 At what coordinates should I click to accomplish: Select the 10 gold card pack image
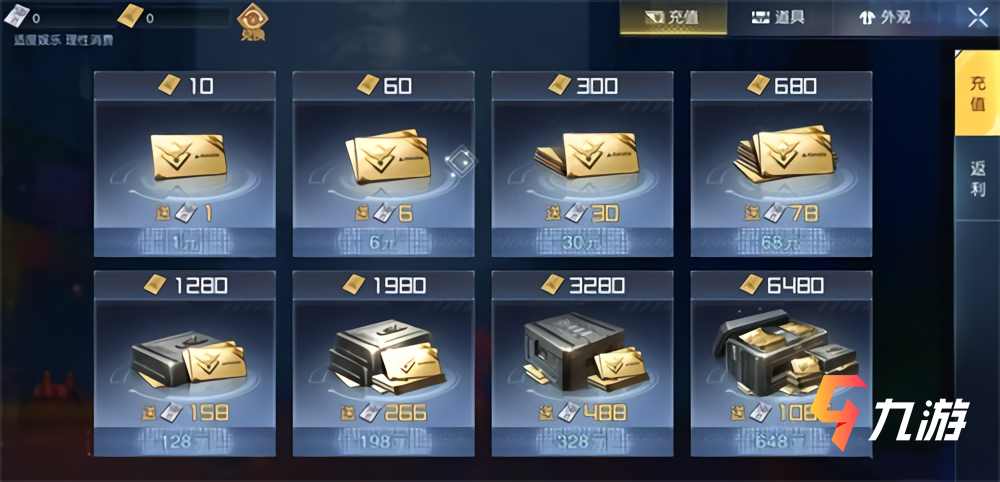point(189,156)
